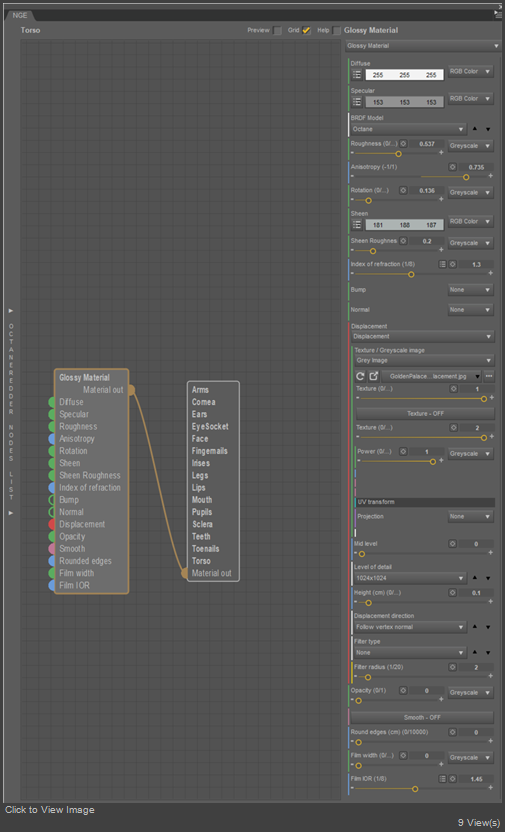Open the Bump None dropdown
505x832 pixels.
click(x=471, y=290)
